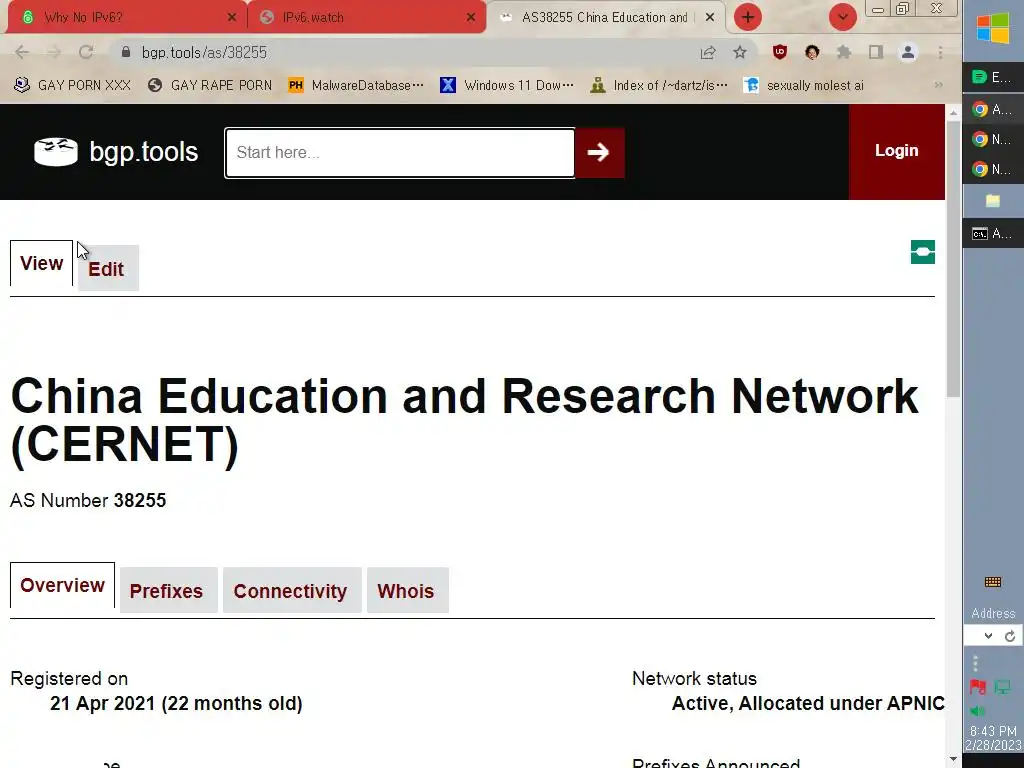Click Active, Allocated under APNIC text
This screenshot has width=1024, height=768.
click(808, 703)
